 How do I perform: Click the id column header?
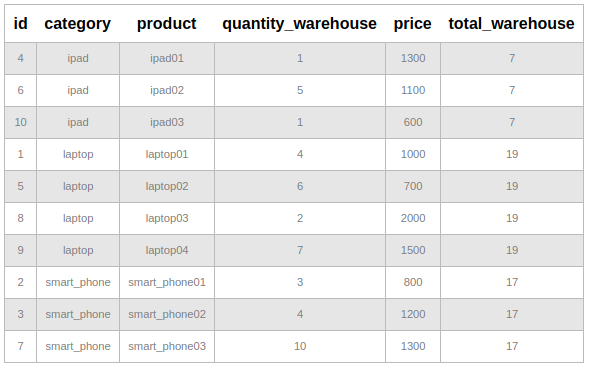pos(21,24)
